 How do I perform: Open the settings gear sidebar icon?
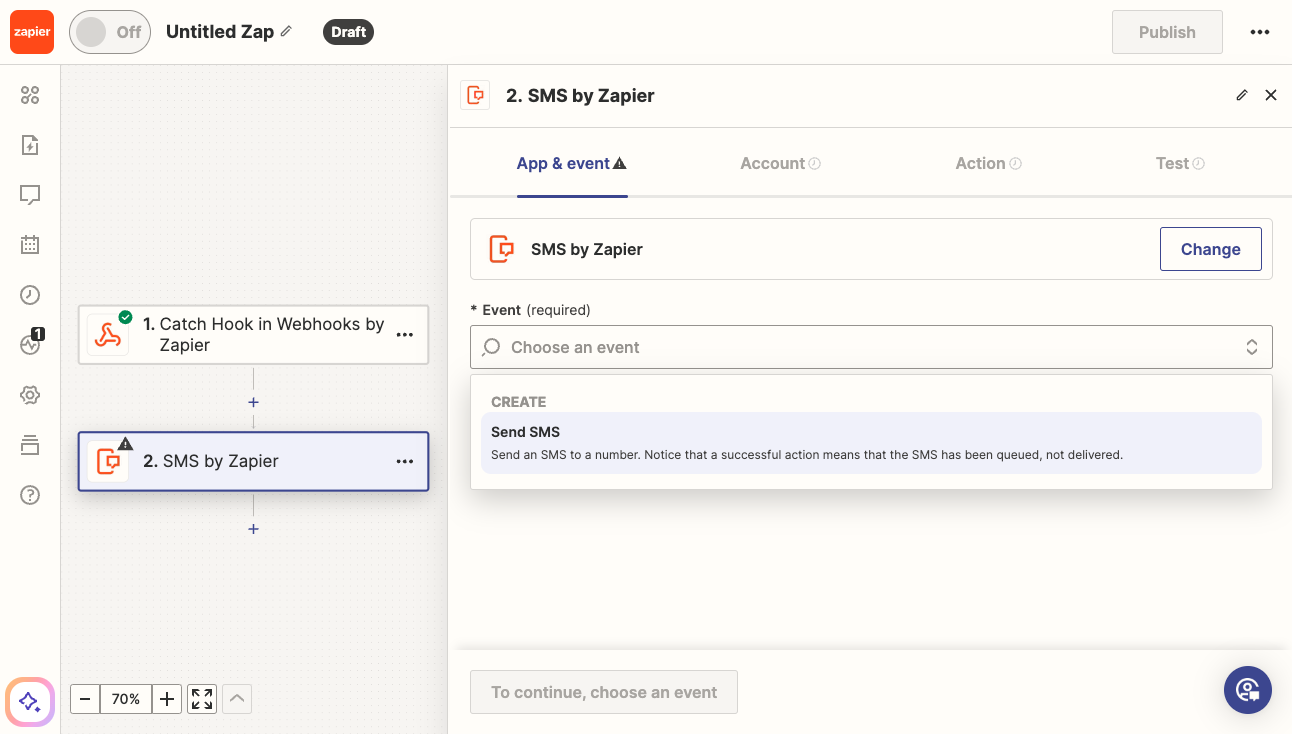coord(30,395)
